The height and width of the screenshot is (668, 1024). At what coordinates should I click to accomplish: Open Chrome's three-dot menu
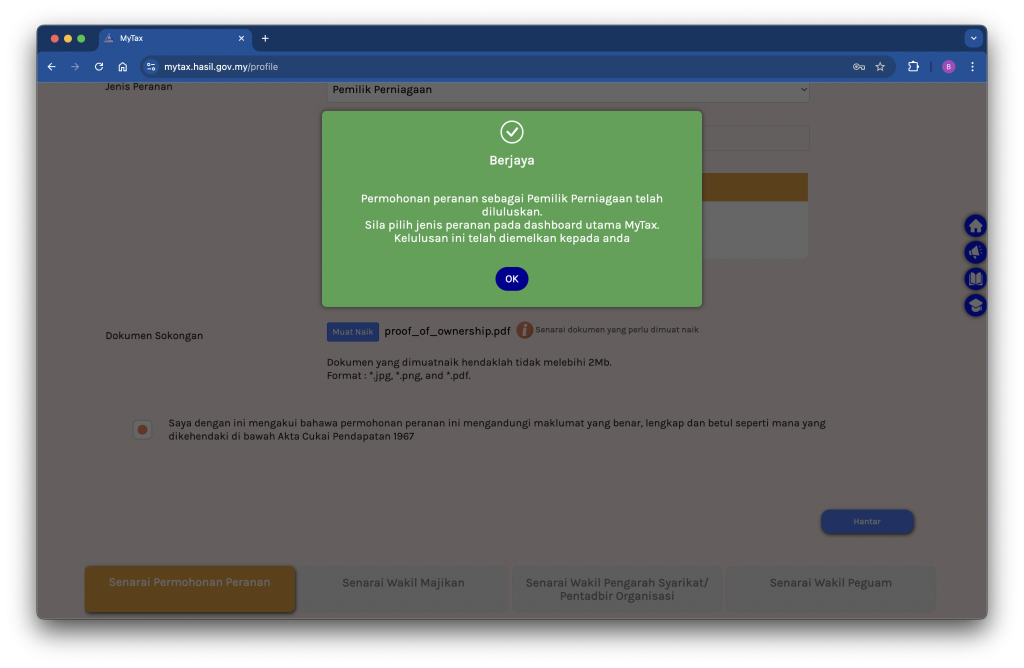972,67
